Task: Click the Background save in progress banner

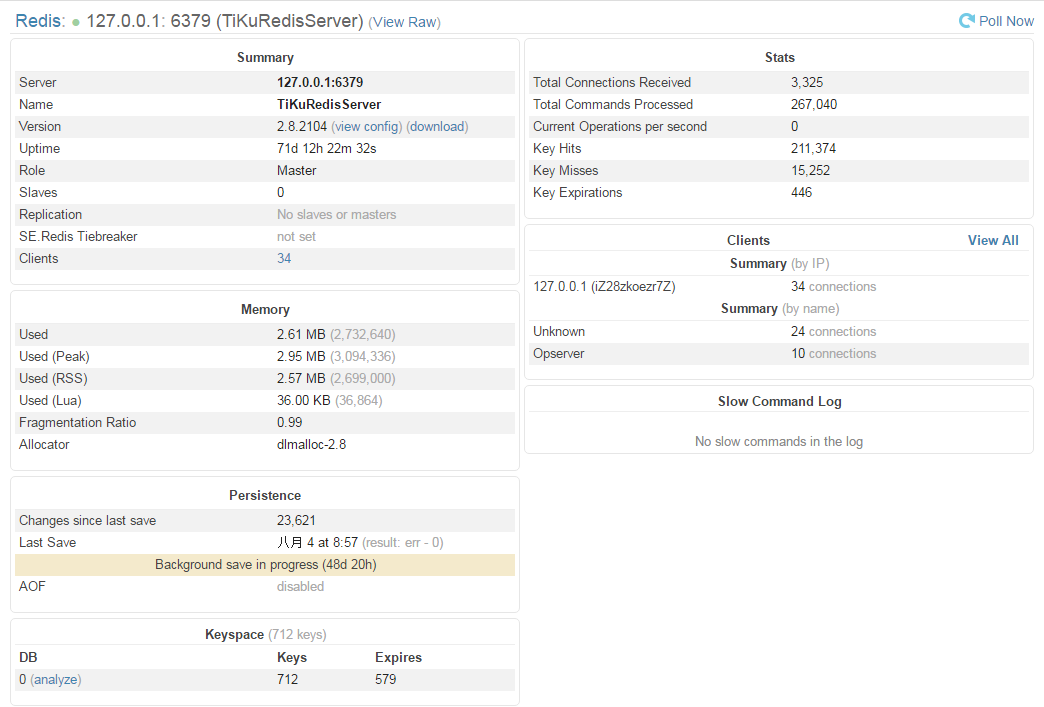Action: coord(265,565)
